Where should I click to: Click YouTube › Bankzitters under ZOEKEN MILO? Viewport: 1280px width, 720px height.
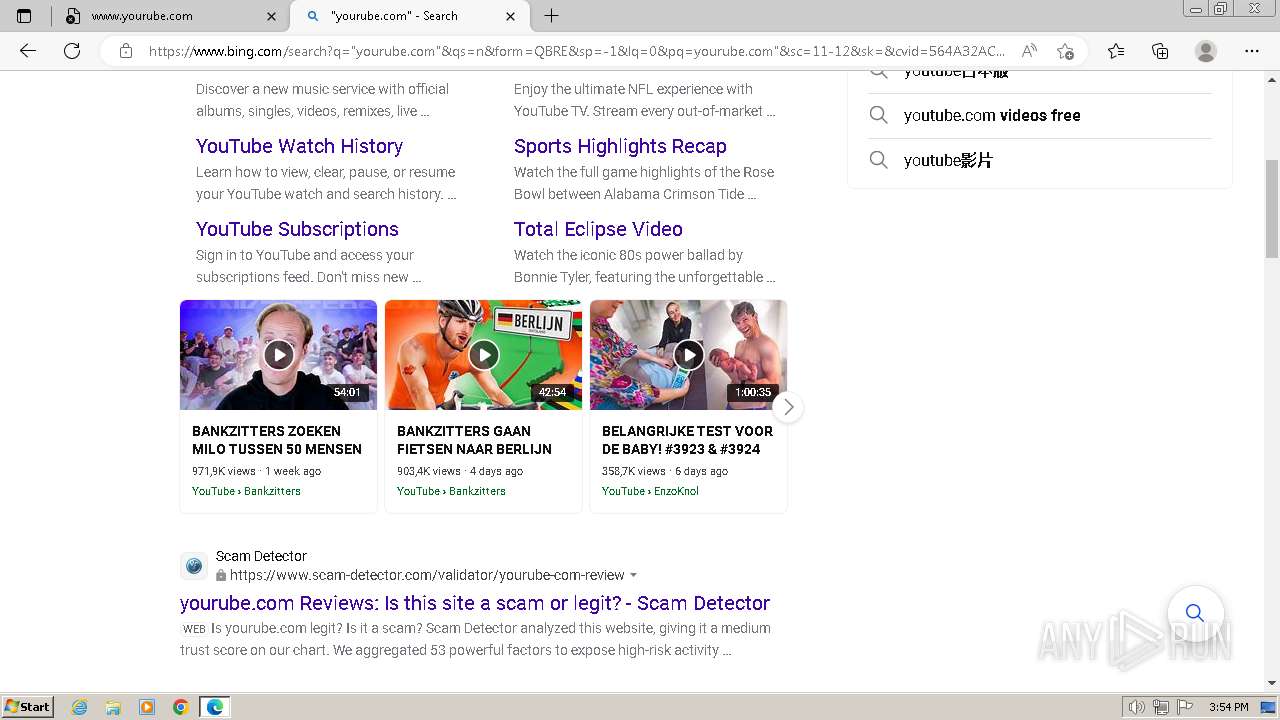(246, 491)
